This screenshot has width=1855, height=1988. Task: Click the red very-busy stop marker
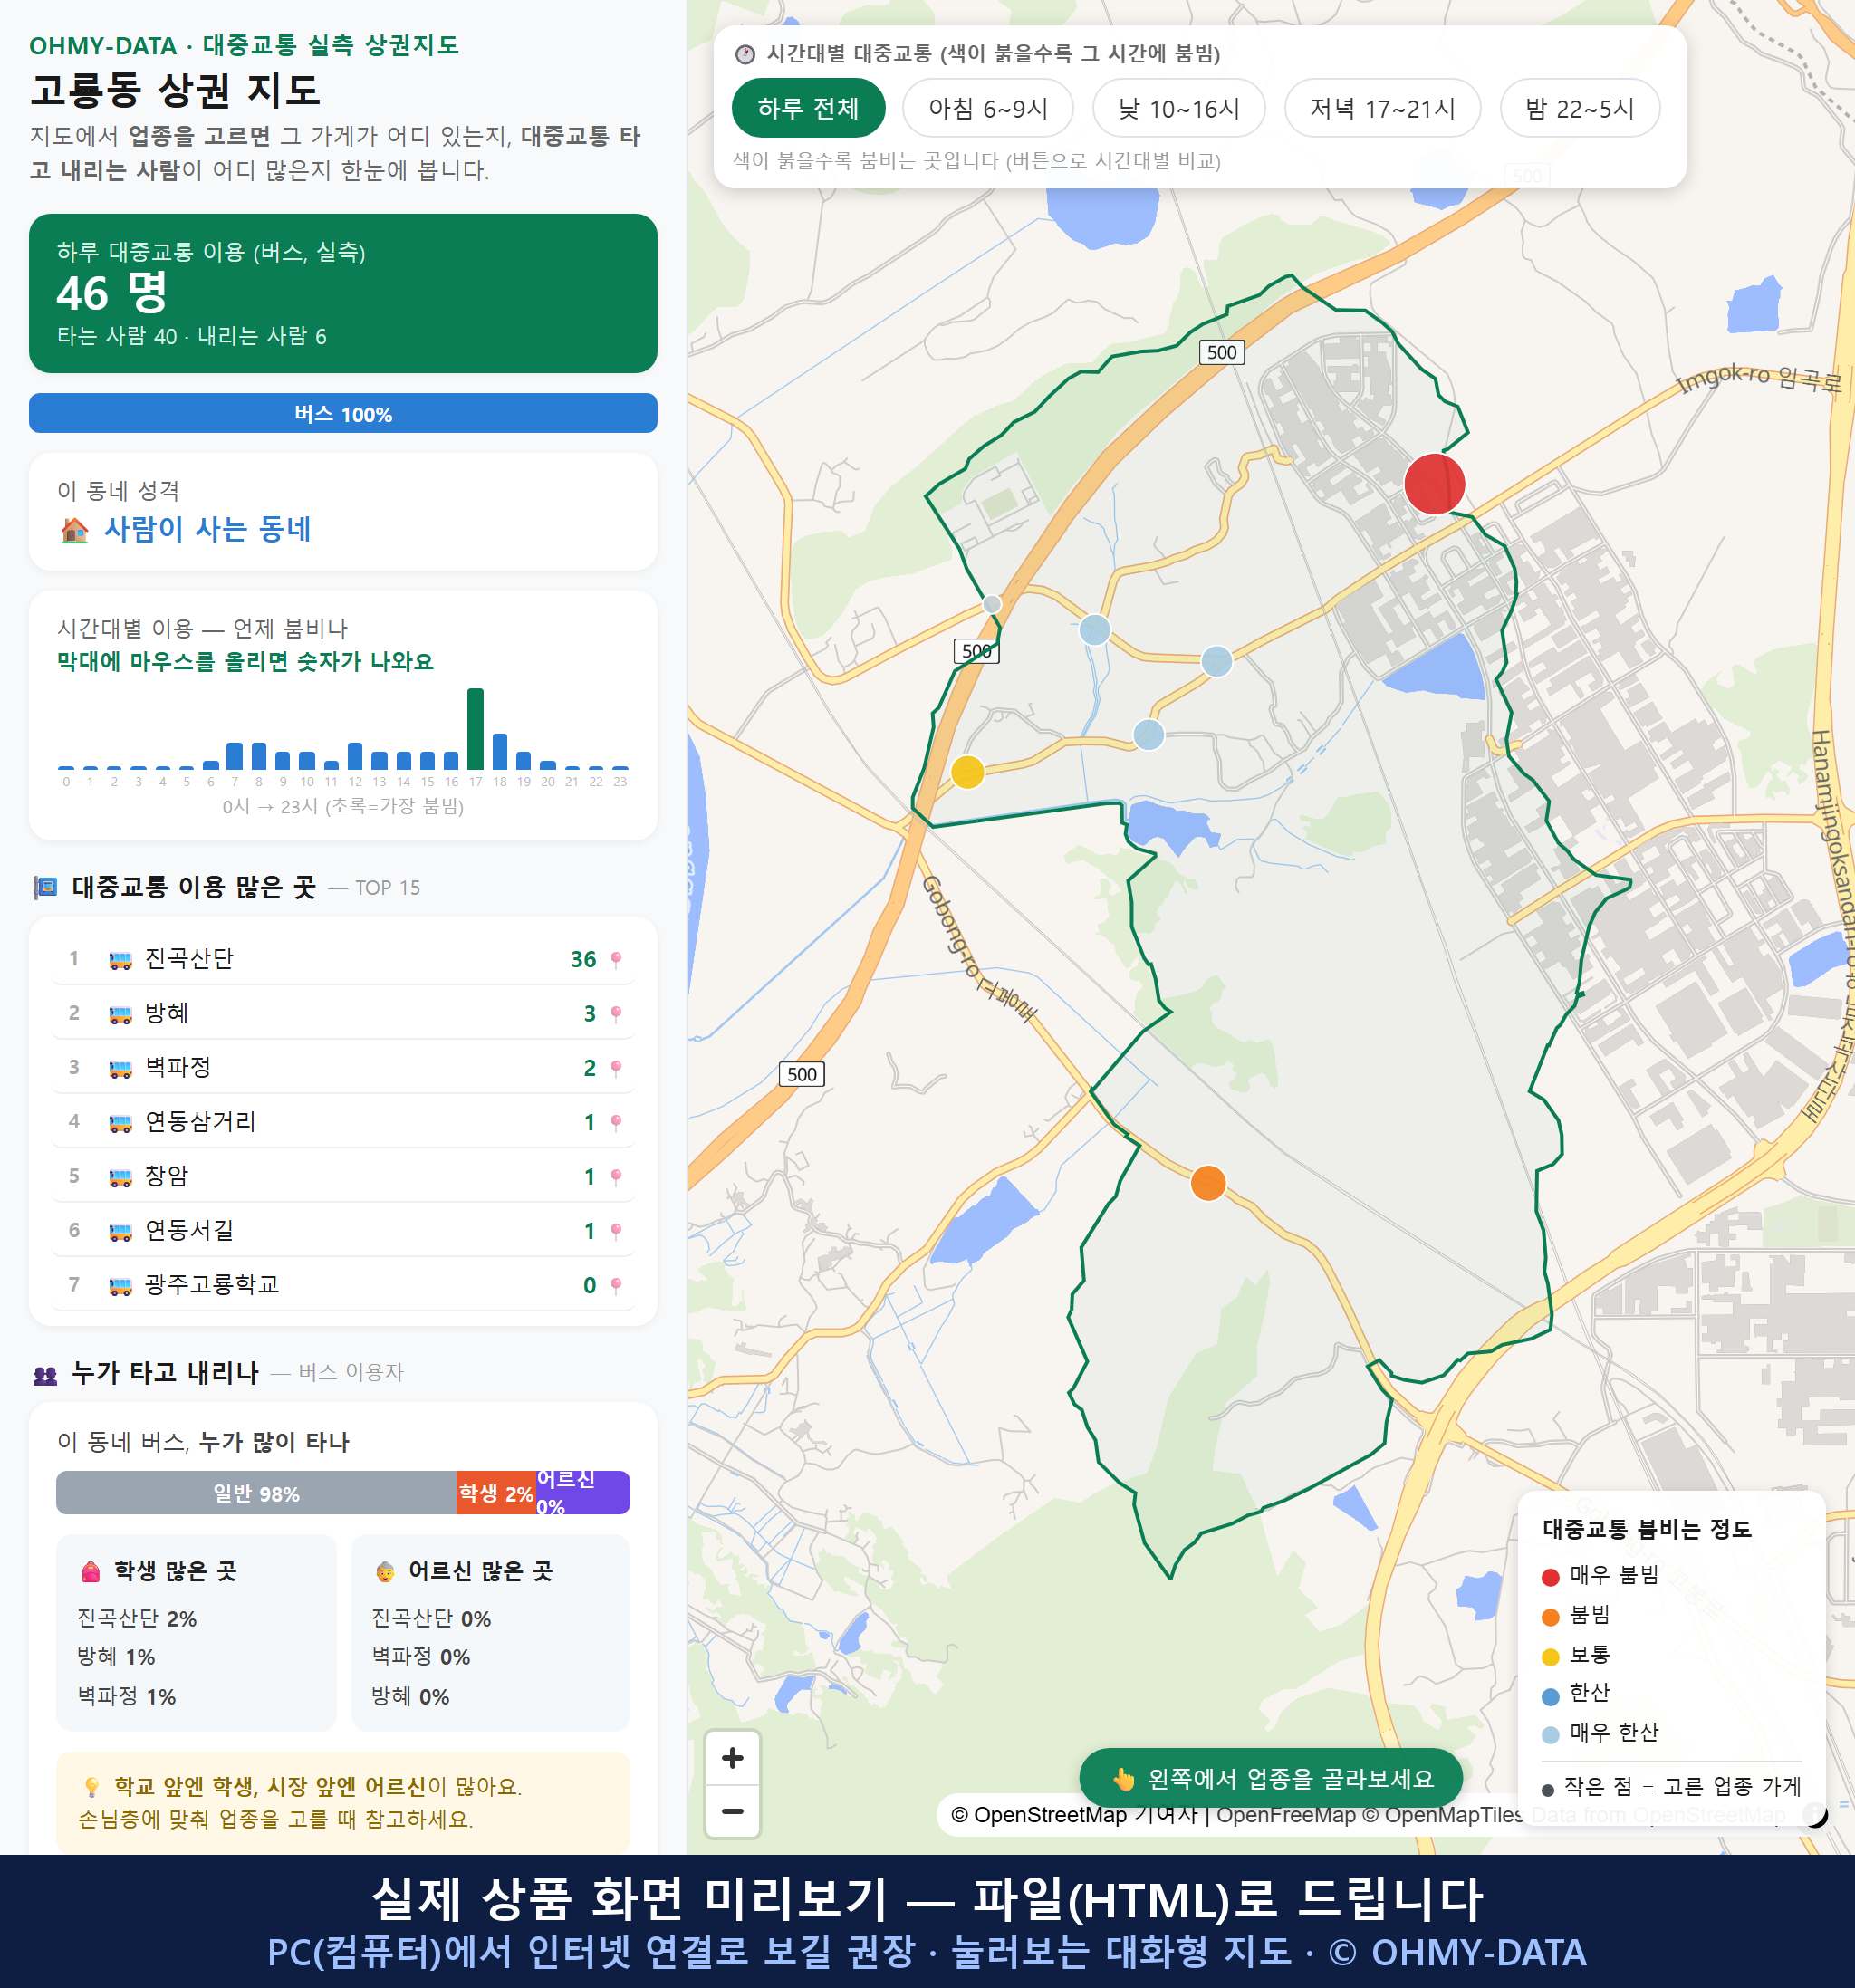tap(1434, 484)
